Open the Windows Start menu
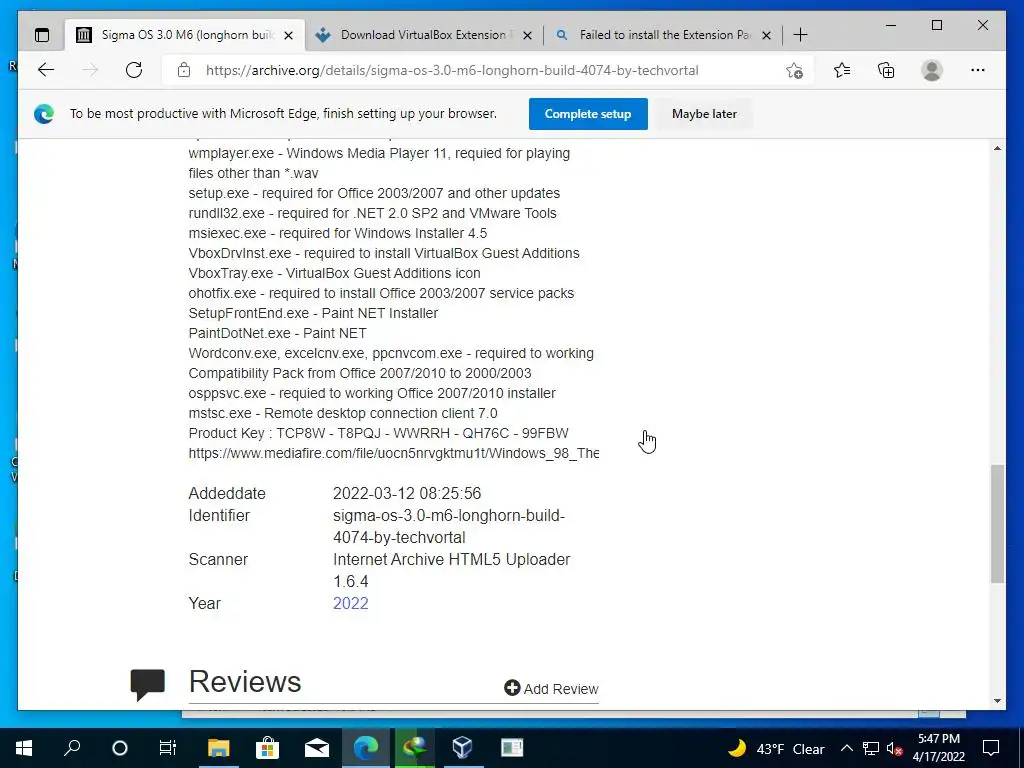The height and width of the screenshot is (768, 1024). pyautogui.click(x=24, y=748)
